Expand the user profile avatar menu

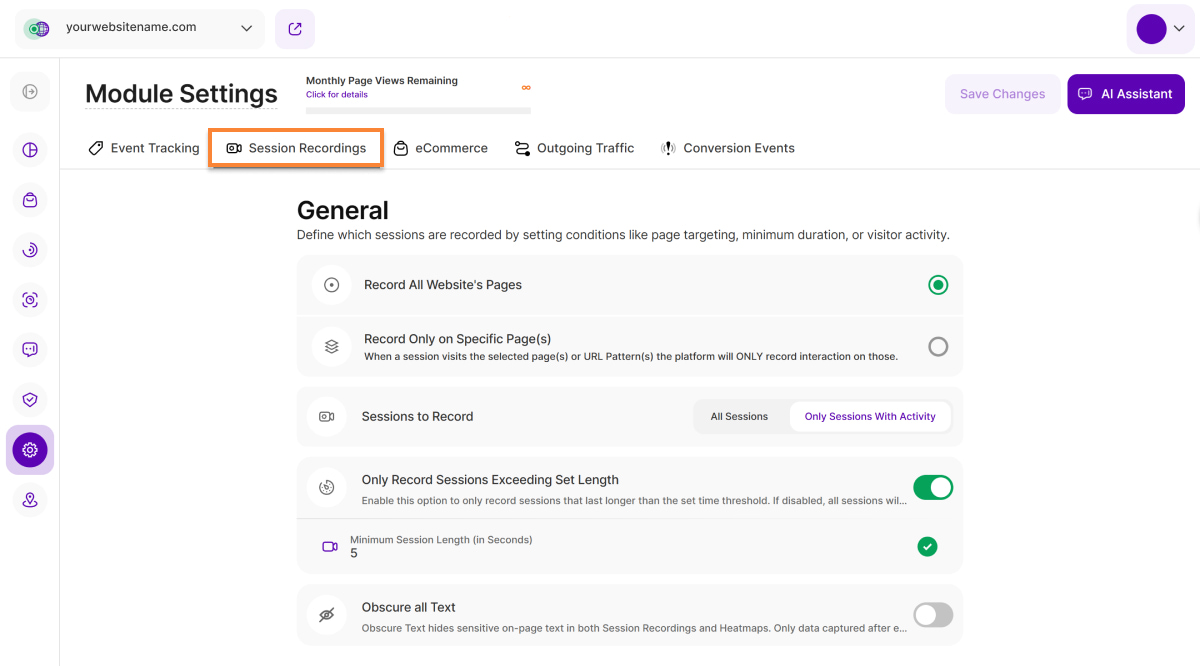(1160, 29)
